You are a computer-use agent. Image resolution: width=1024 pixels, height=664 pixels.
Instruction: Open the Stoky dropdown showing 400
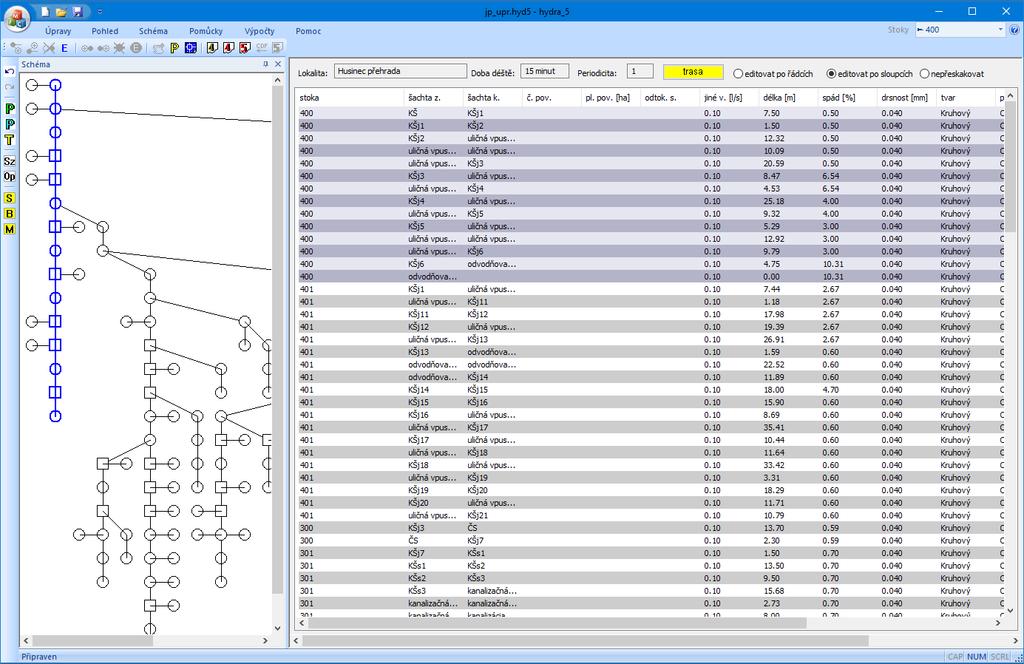959,29
